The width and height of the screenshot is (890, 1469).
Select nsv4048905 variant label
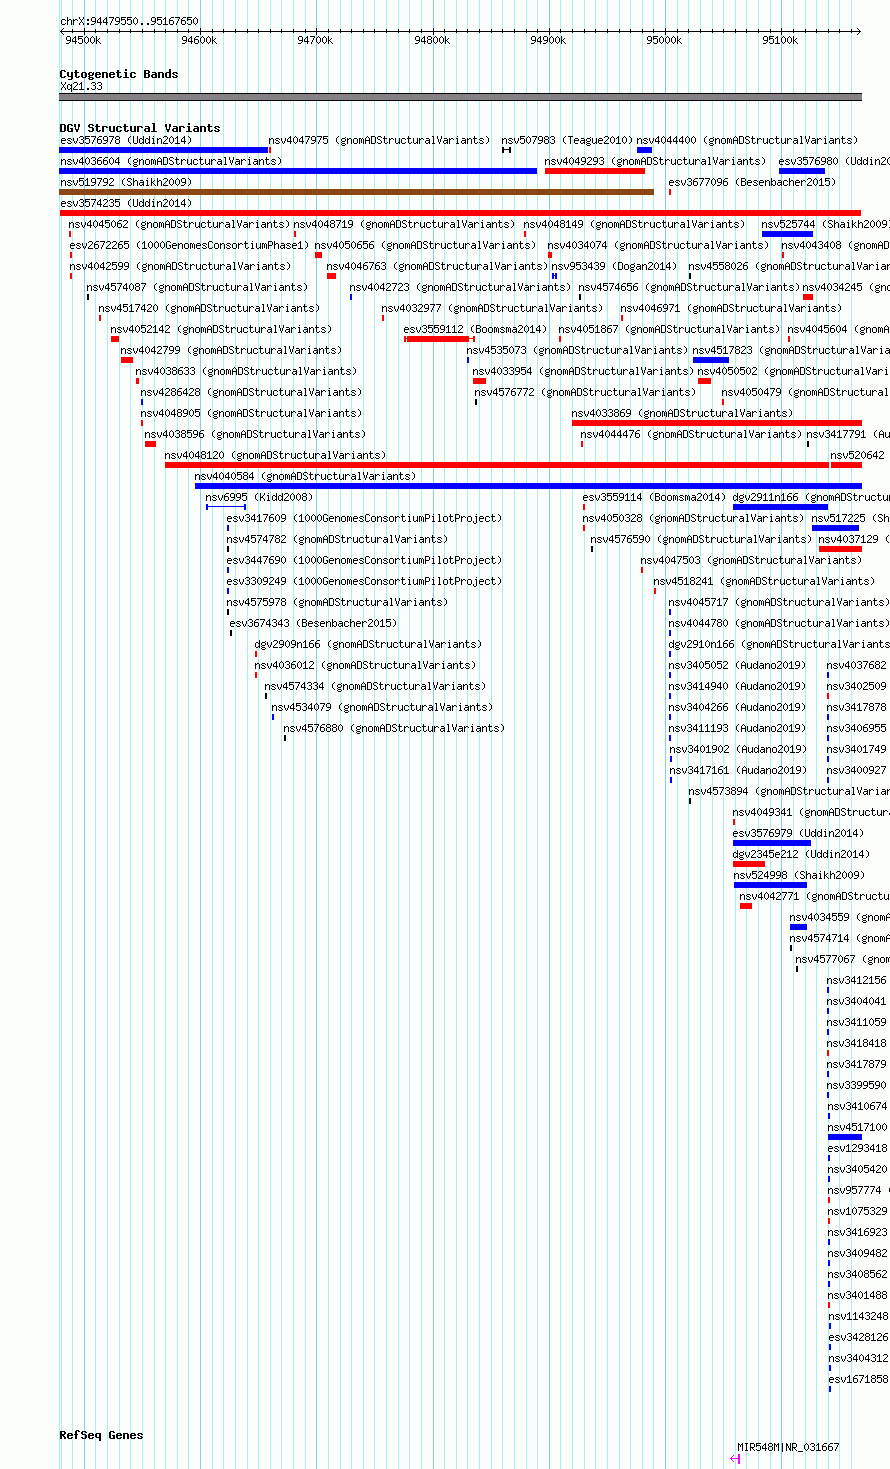(251, 413)
